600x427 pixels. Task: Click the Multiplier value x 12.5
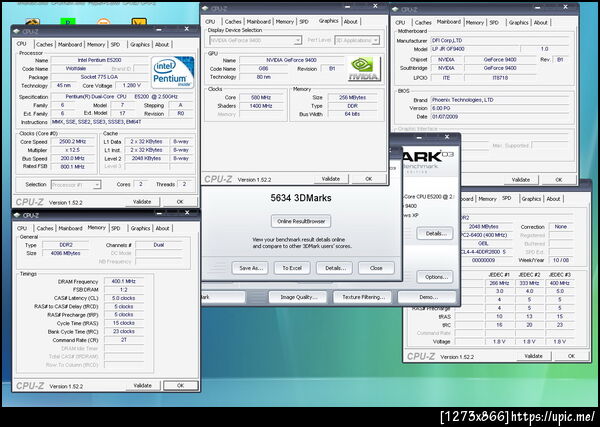[x=73, y=150]
